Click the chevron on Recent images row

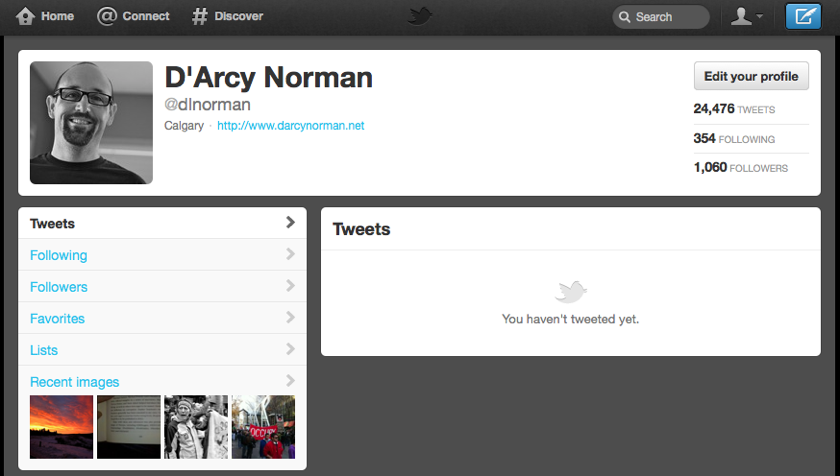click(290, 380)
